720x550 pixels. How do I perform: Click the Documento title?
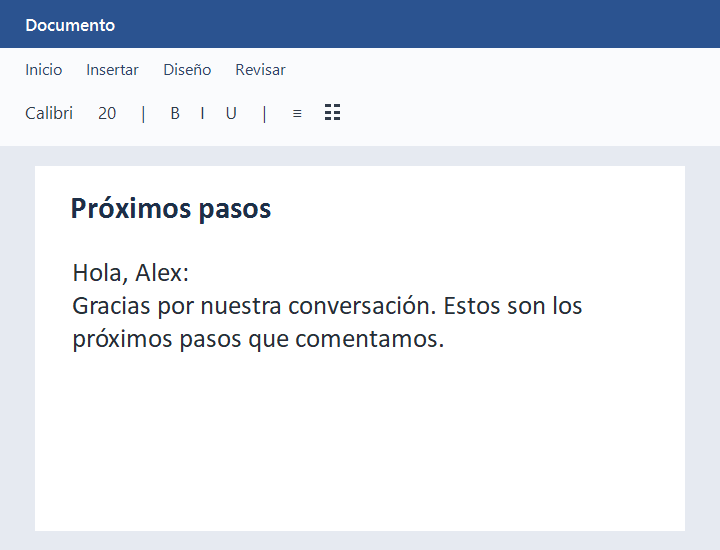tap(70, 25)
